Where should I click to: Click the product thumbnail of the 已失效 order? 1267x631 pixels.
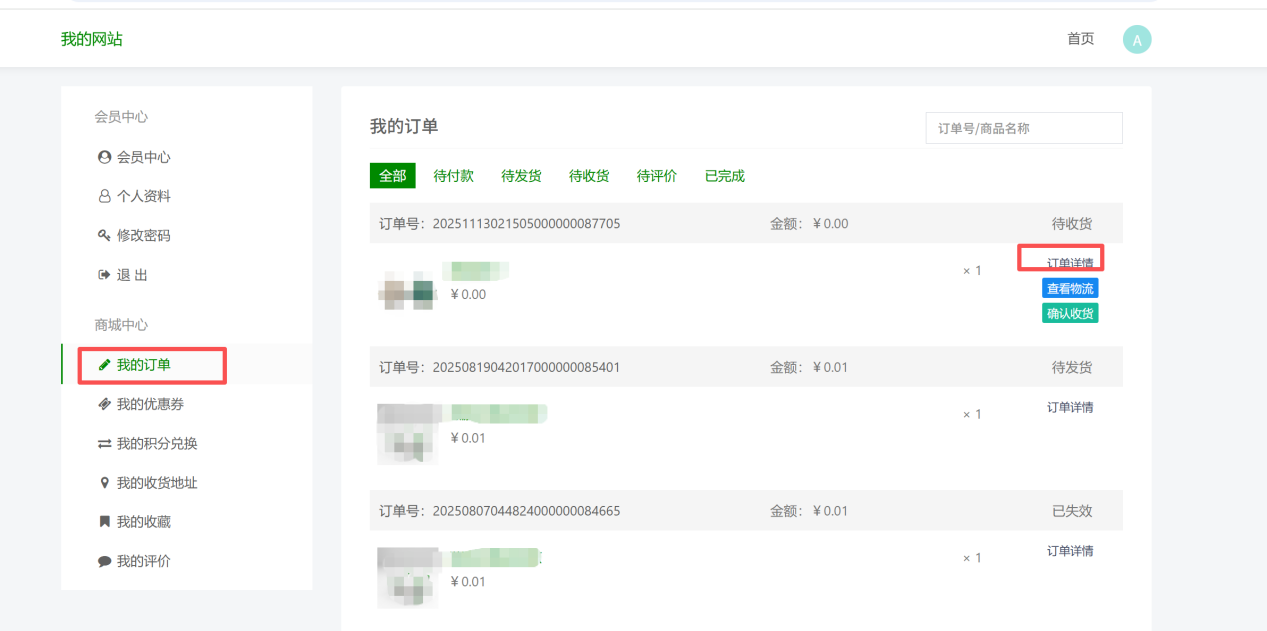click(x=408, y=577)
